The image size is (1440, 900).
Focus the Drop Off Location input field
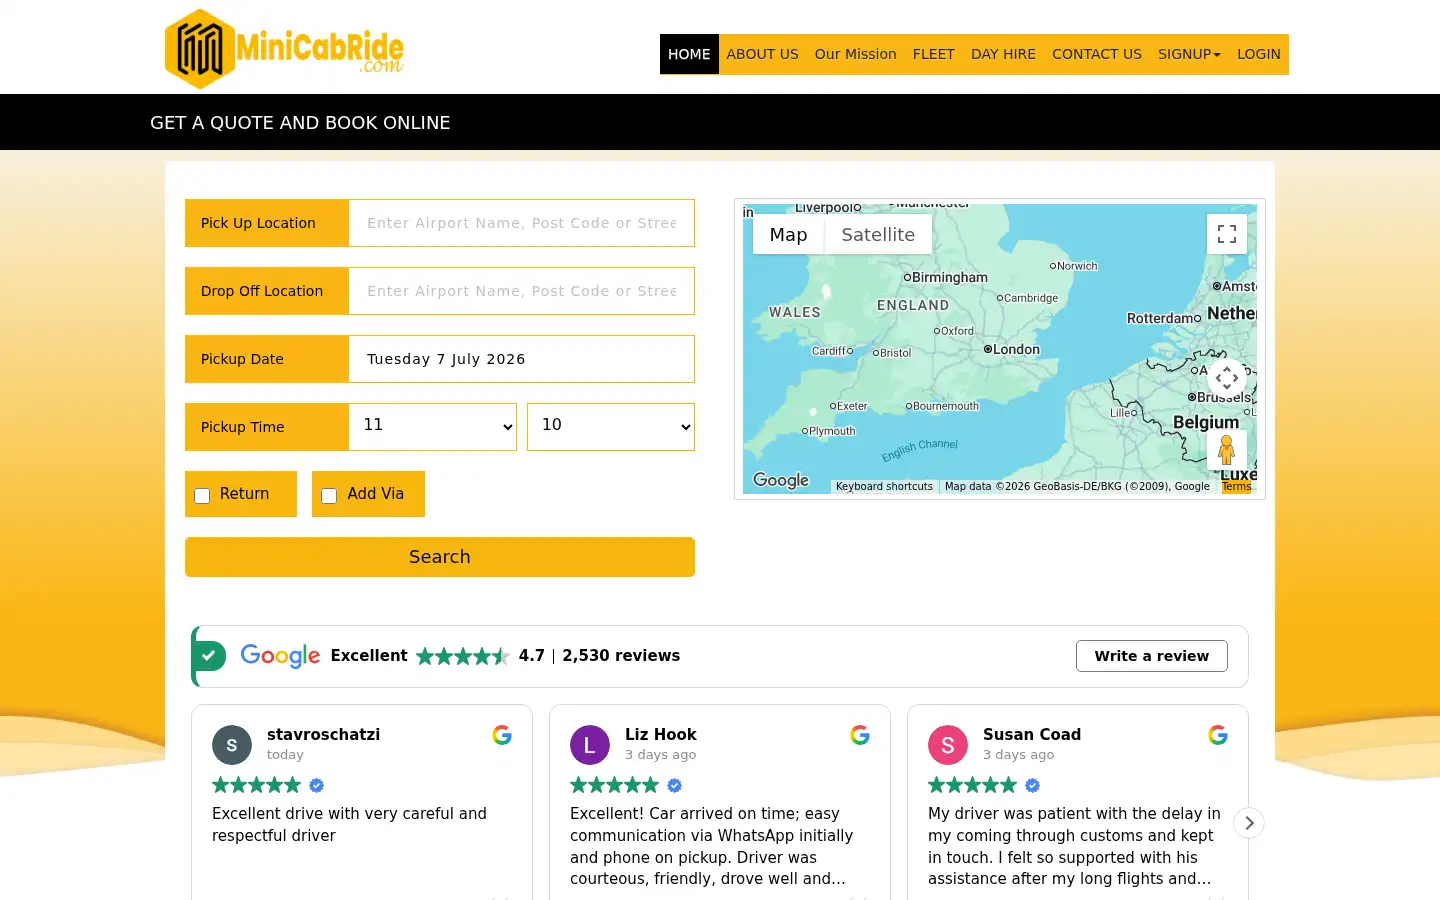click(522, 291)
